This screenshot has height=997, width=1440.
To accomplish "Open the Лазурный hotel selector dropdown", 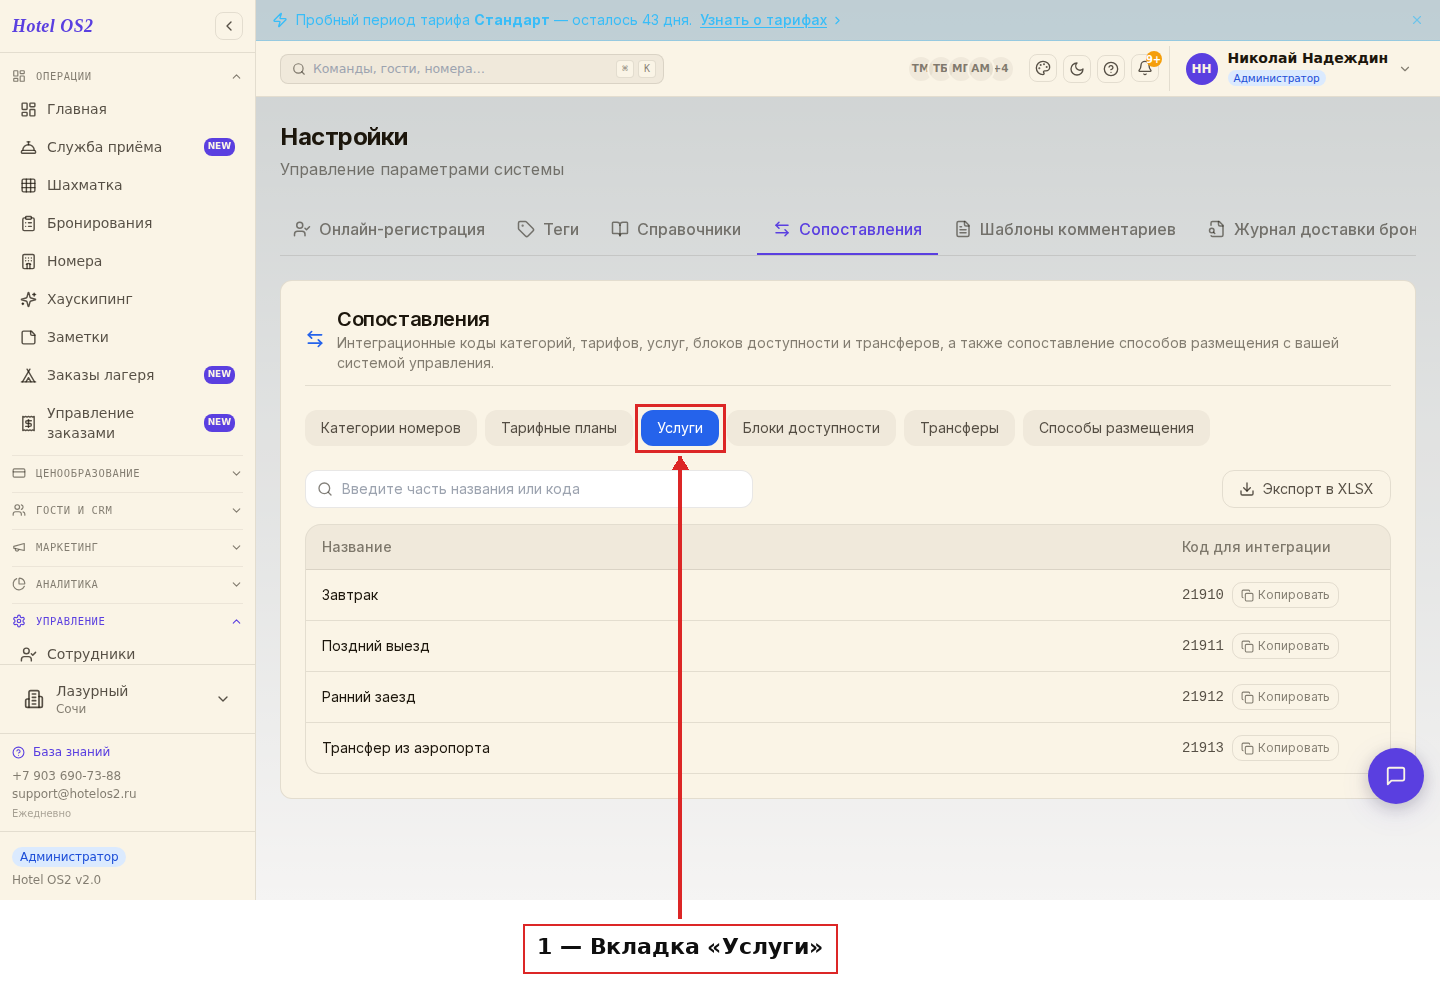I will (x=127, y=699).
